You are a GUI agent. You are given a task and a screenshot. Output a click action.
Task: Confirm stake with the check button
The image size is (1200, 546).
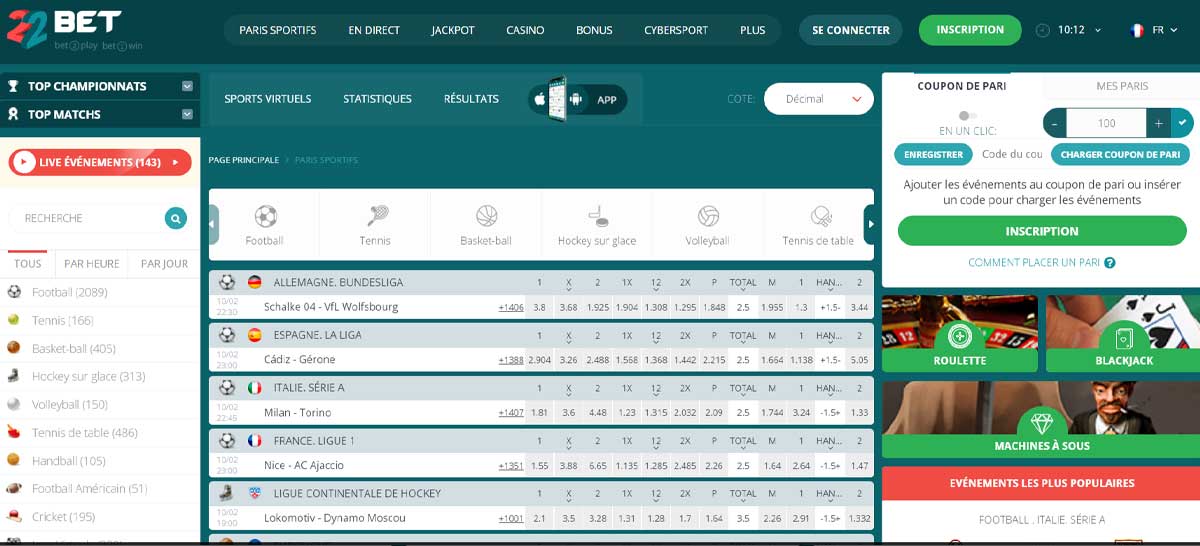click(1183, 123)
